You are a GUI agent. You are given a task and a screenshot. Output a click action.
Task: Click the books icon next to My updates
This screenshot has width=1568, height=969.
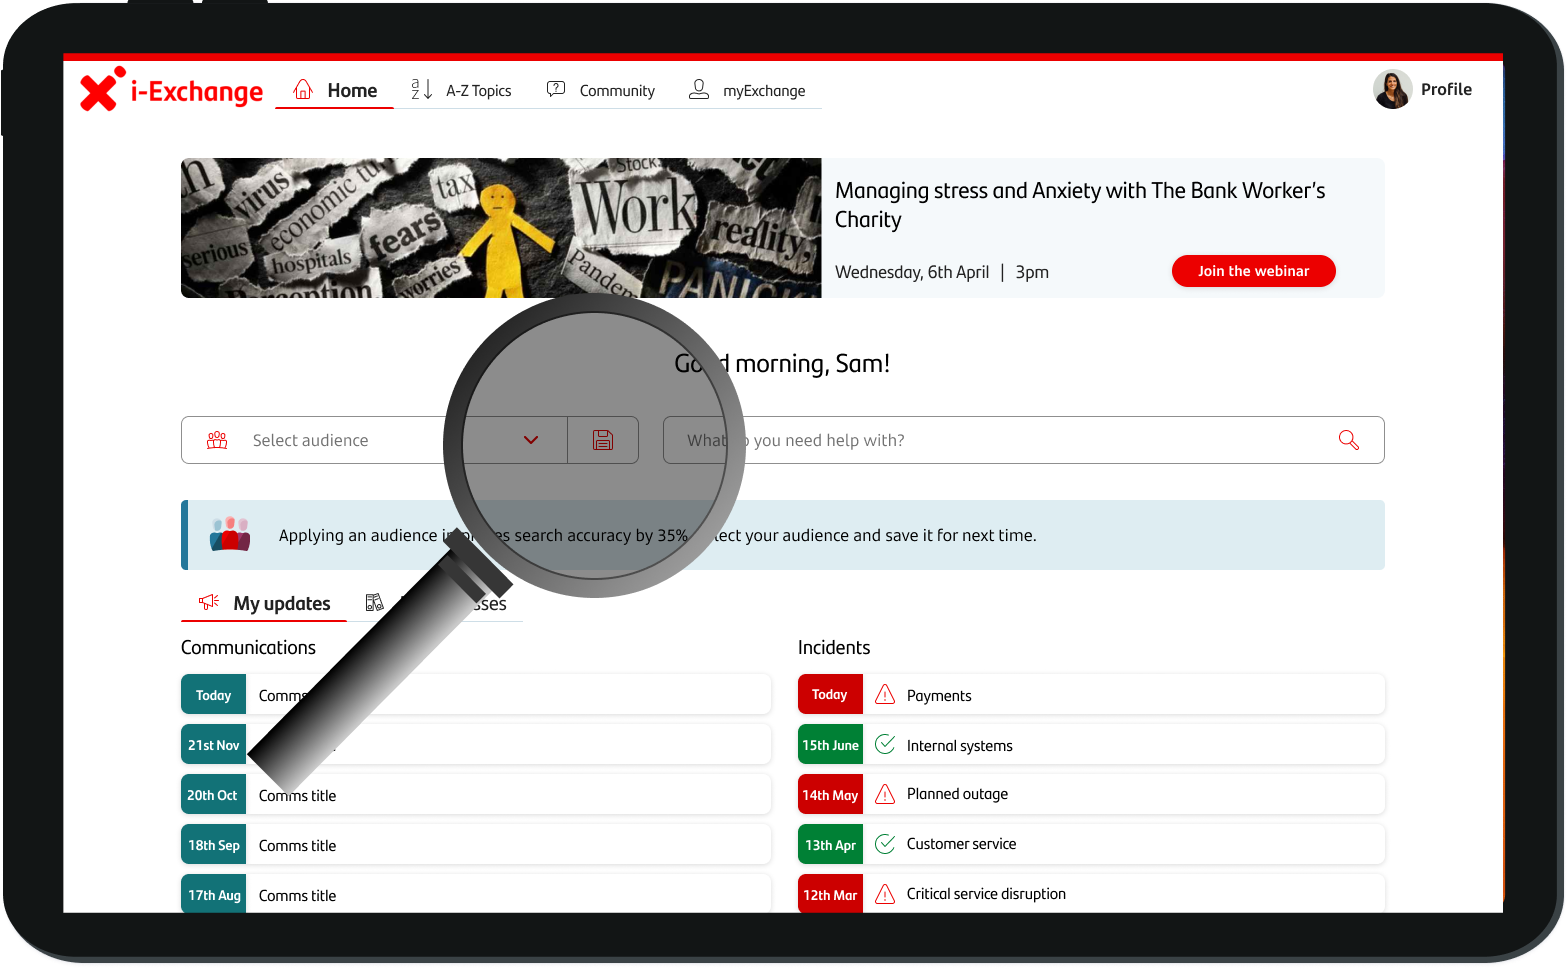point(374,602)
